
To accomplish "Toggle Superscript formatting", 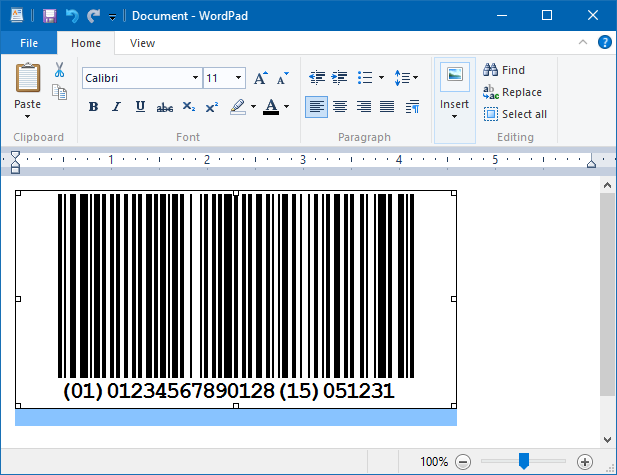I will (212, 107).
